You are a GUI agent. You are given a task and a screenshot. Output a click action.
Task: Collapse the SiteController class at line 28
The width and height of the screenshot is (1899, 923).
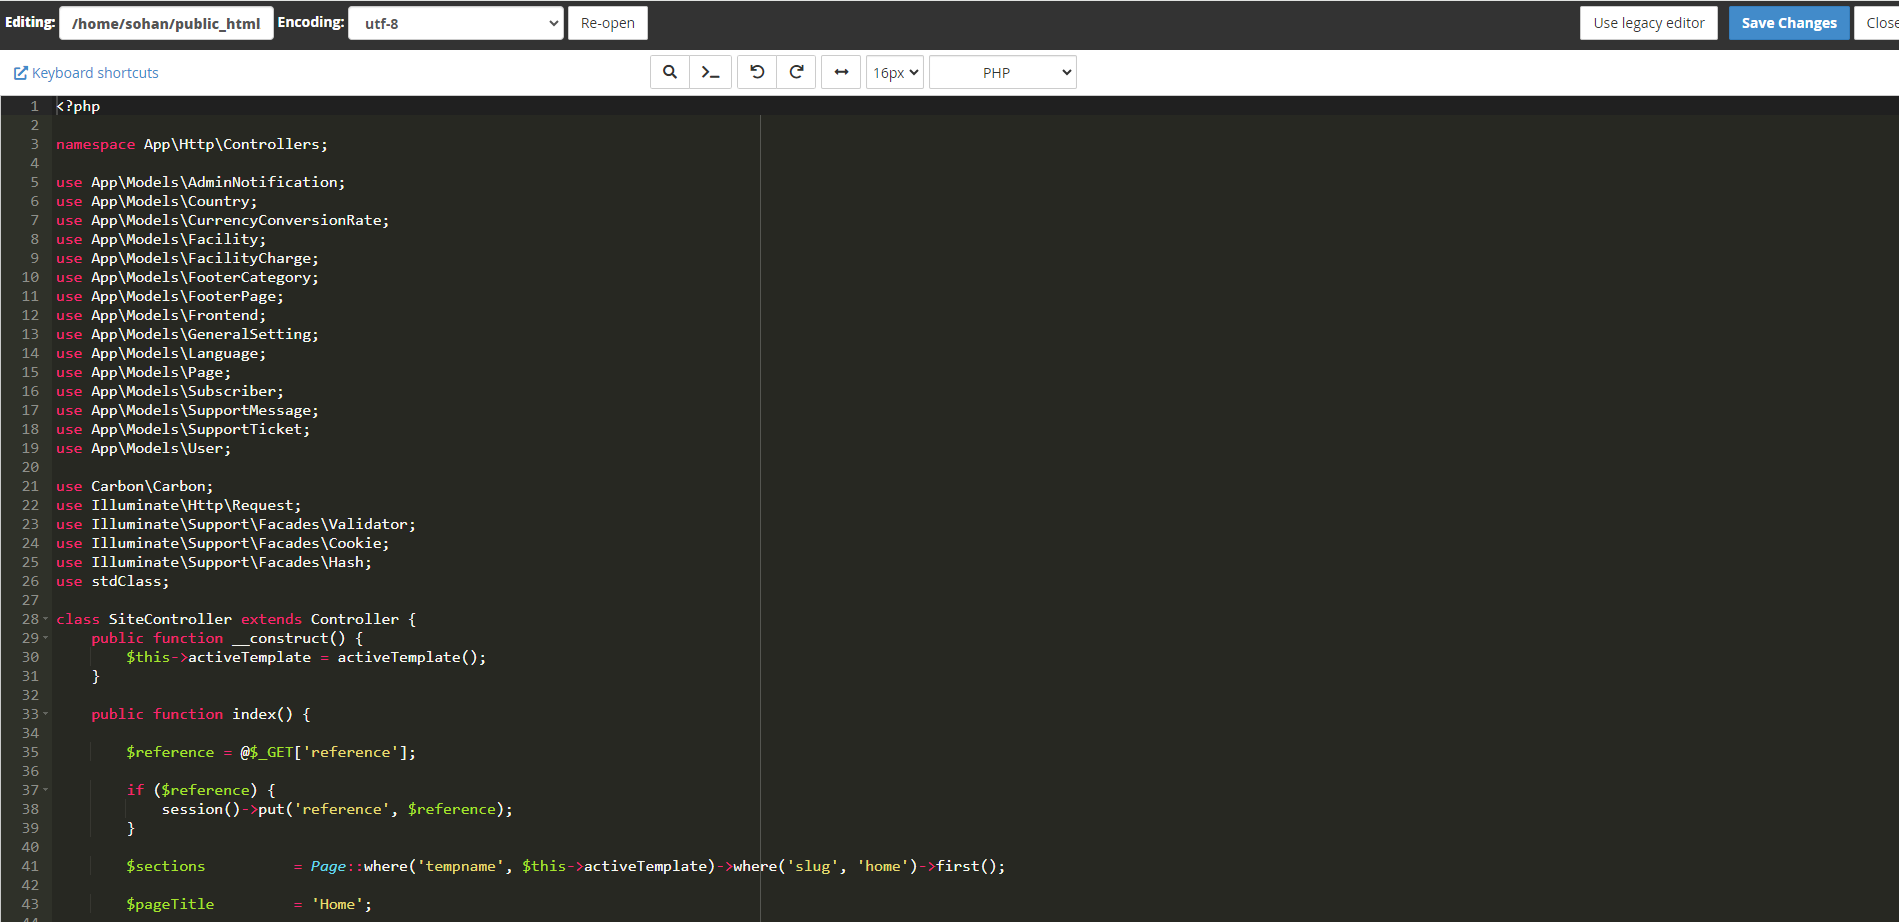pyautogui.click(x=46, y=619)
